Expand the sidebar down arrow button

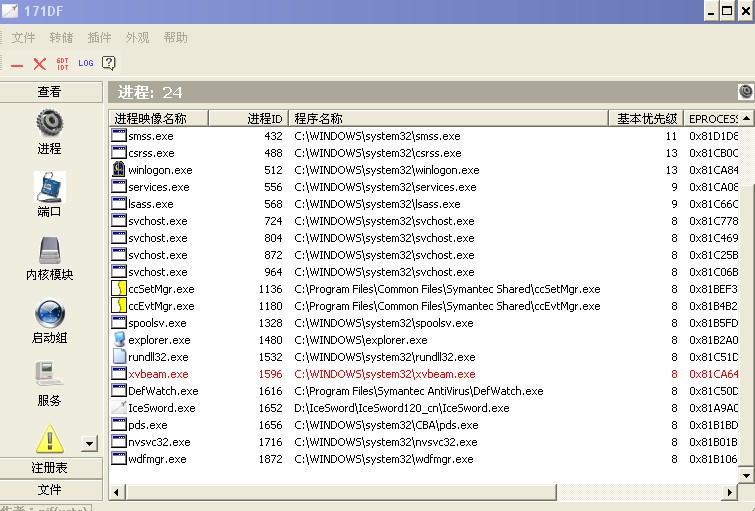[x=90, y=444]
